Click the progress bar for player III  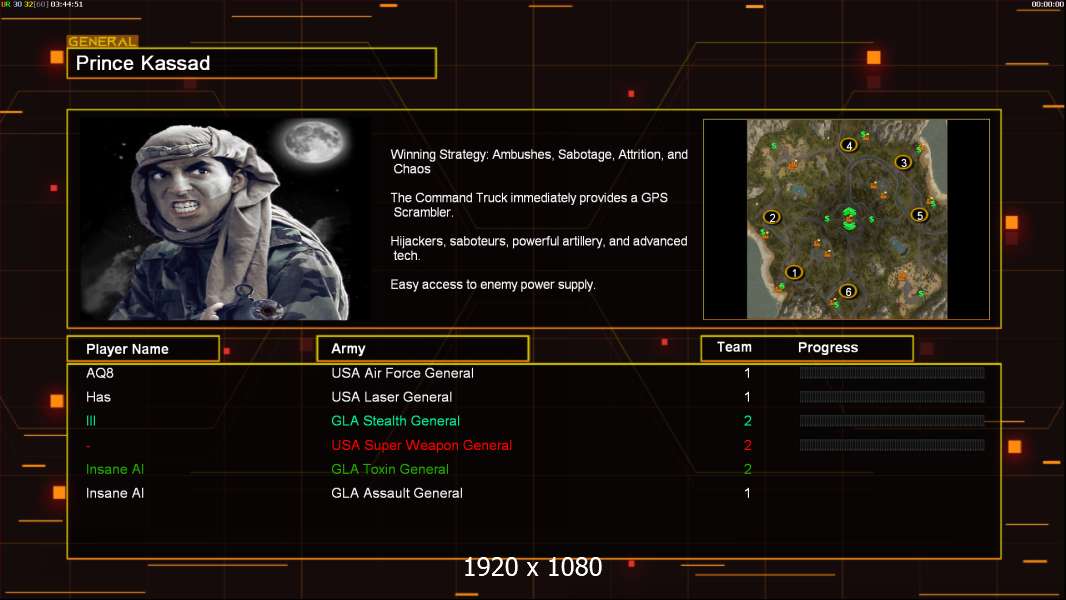tap(892, 421)
